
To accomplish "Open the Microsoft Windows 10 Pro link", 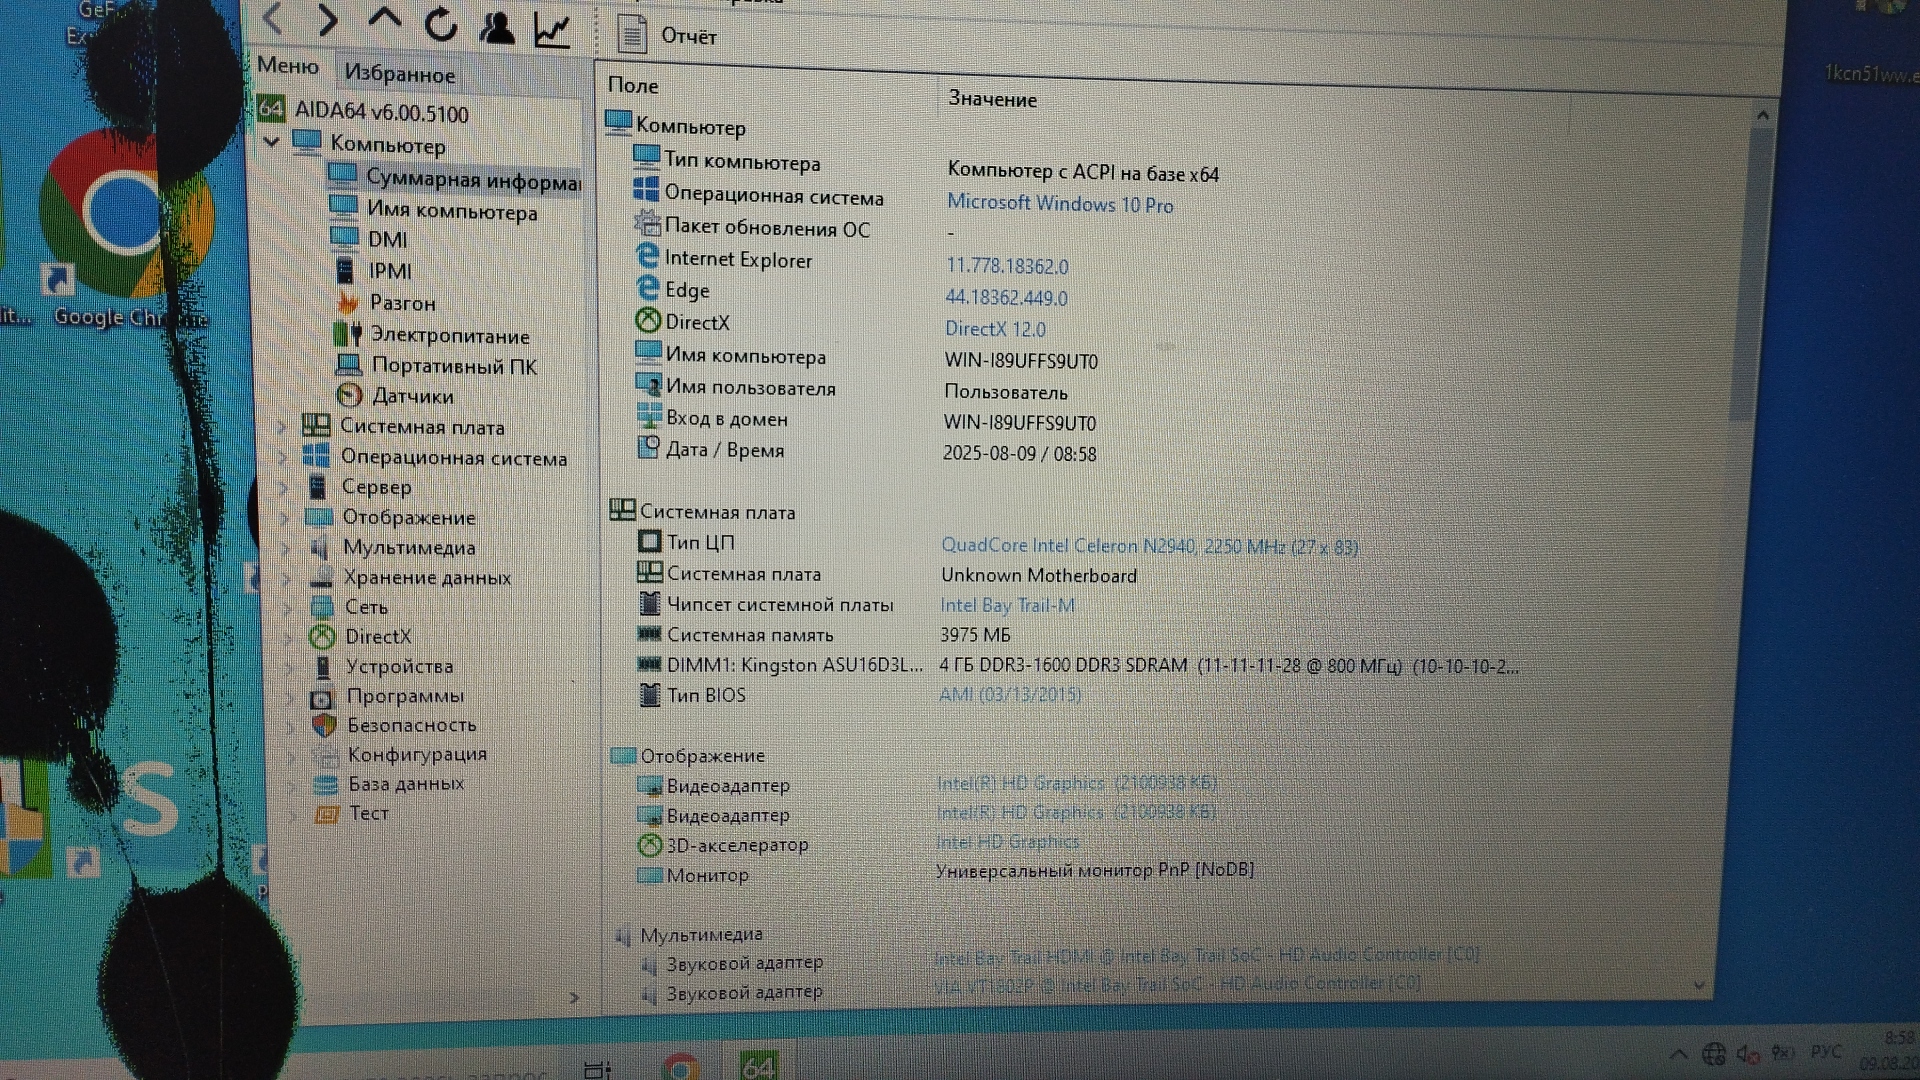I will pos(1059,204).
